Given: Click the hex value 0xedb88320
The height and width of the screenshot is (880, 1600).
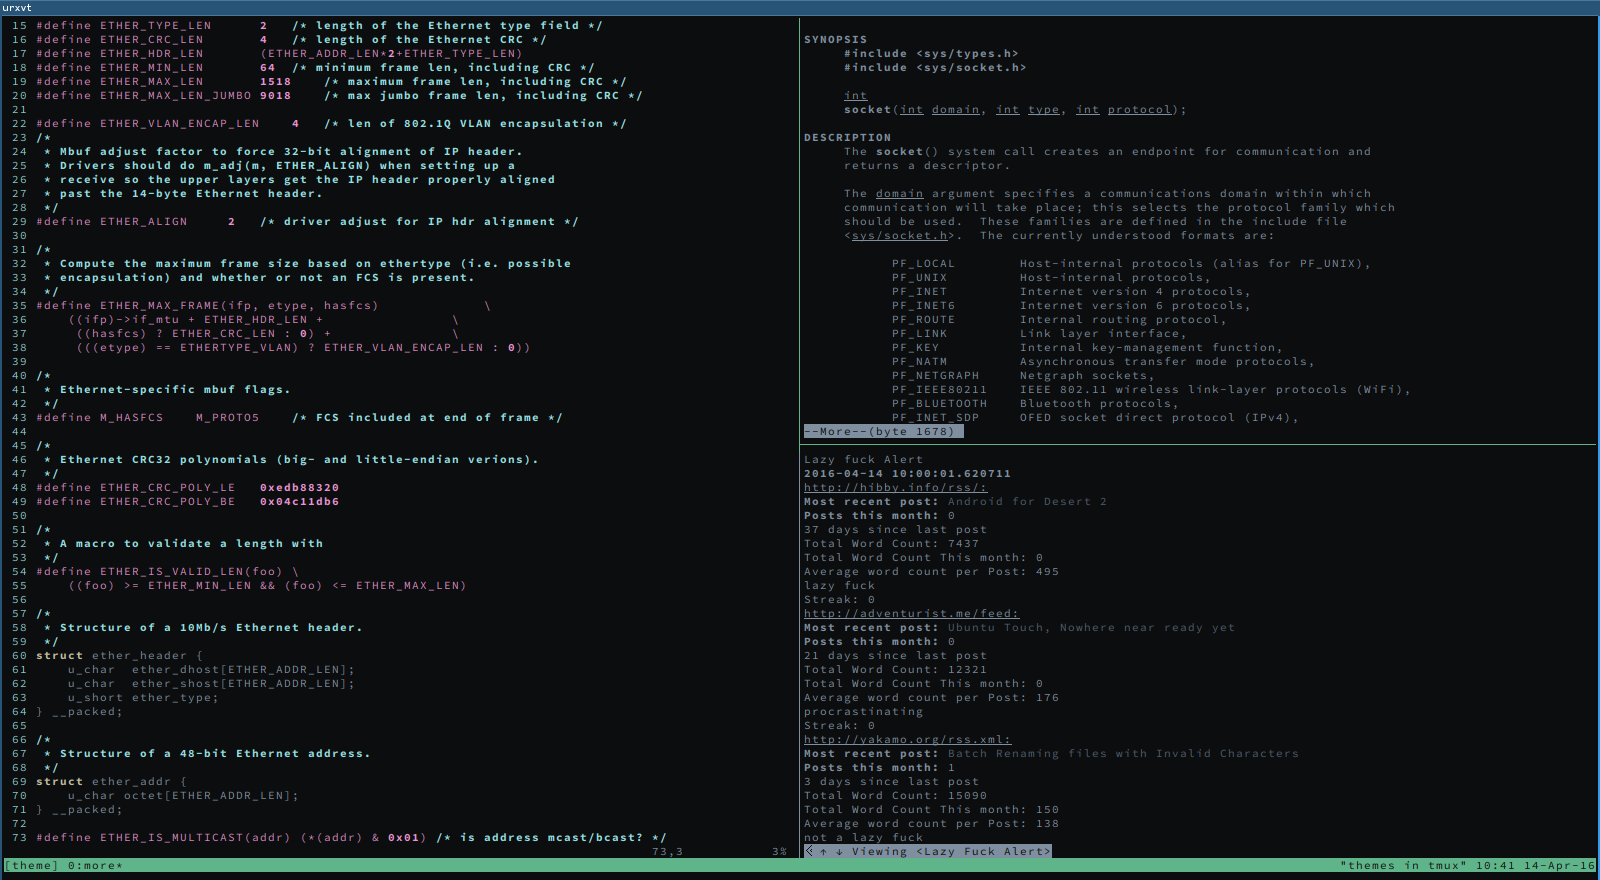Looking at the screenshot, I should click(x=299, y=488).
